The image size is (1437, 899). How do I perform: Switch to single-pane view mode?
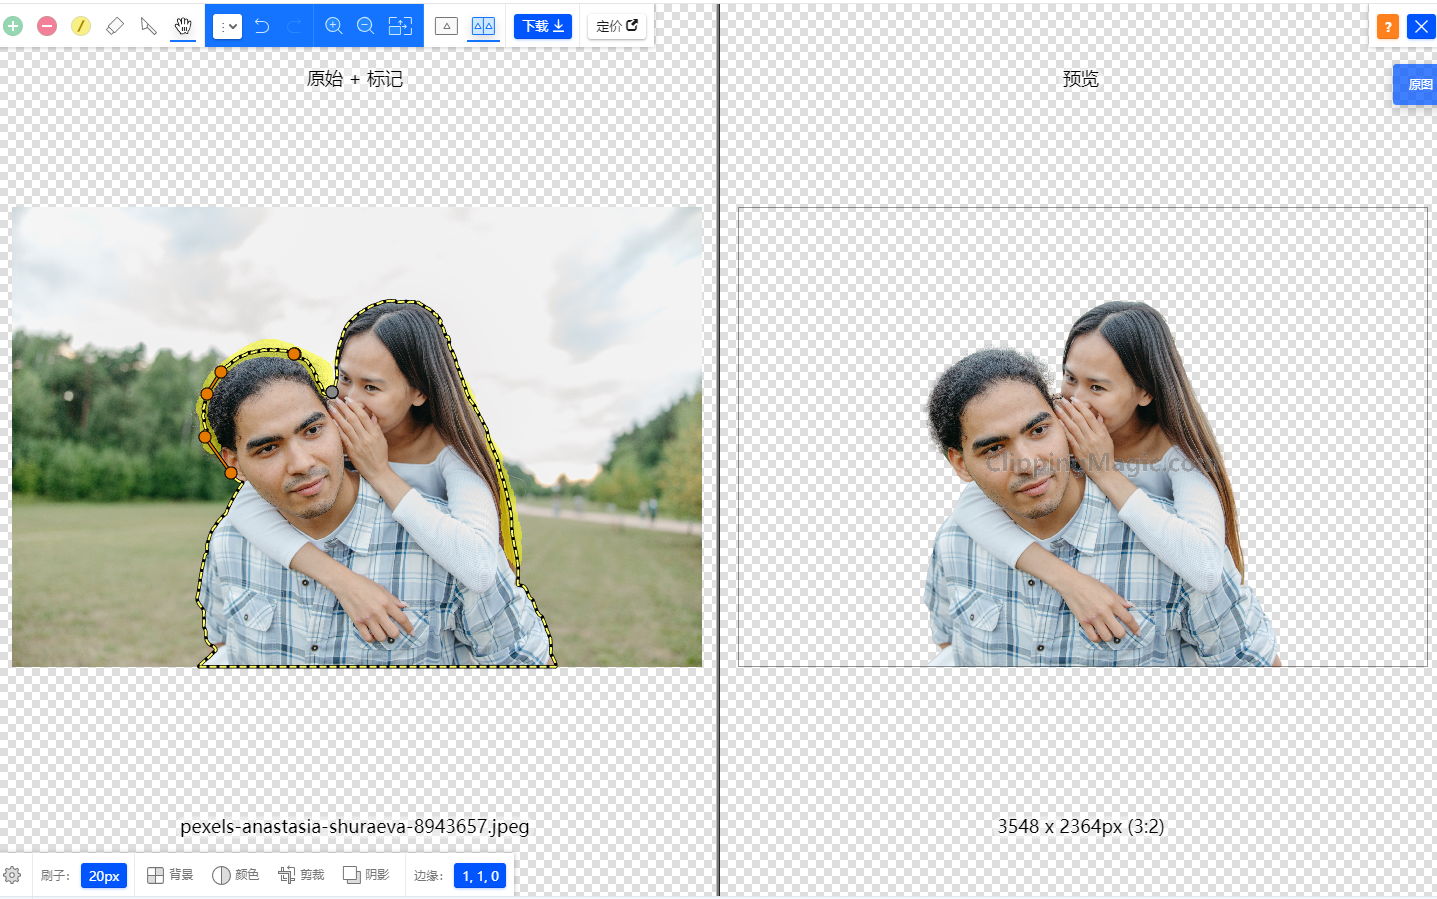447,26
